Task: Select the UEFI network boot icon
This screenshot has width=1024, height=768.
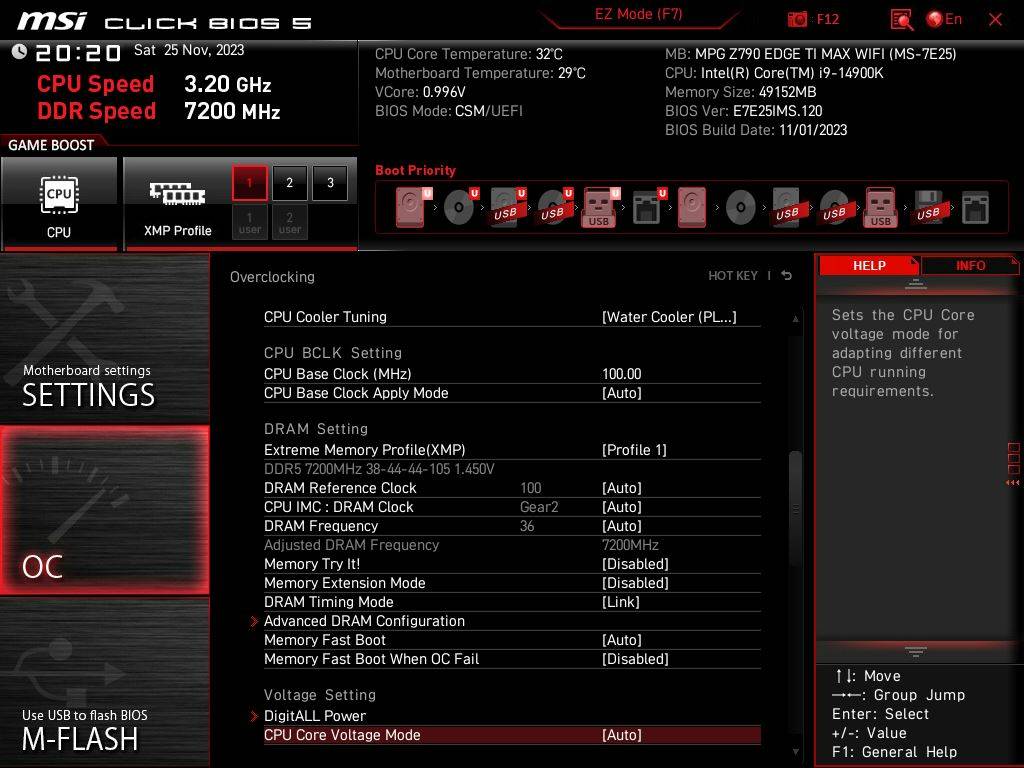Action: [649, 207]
